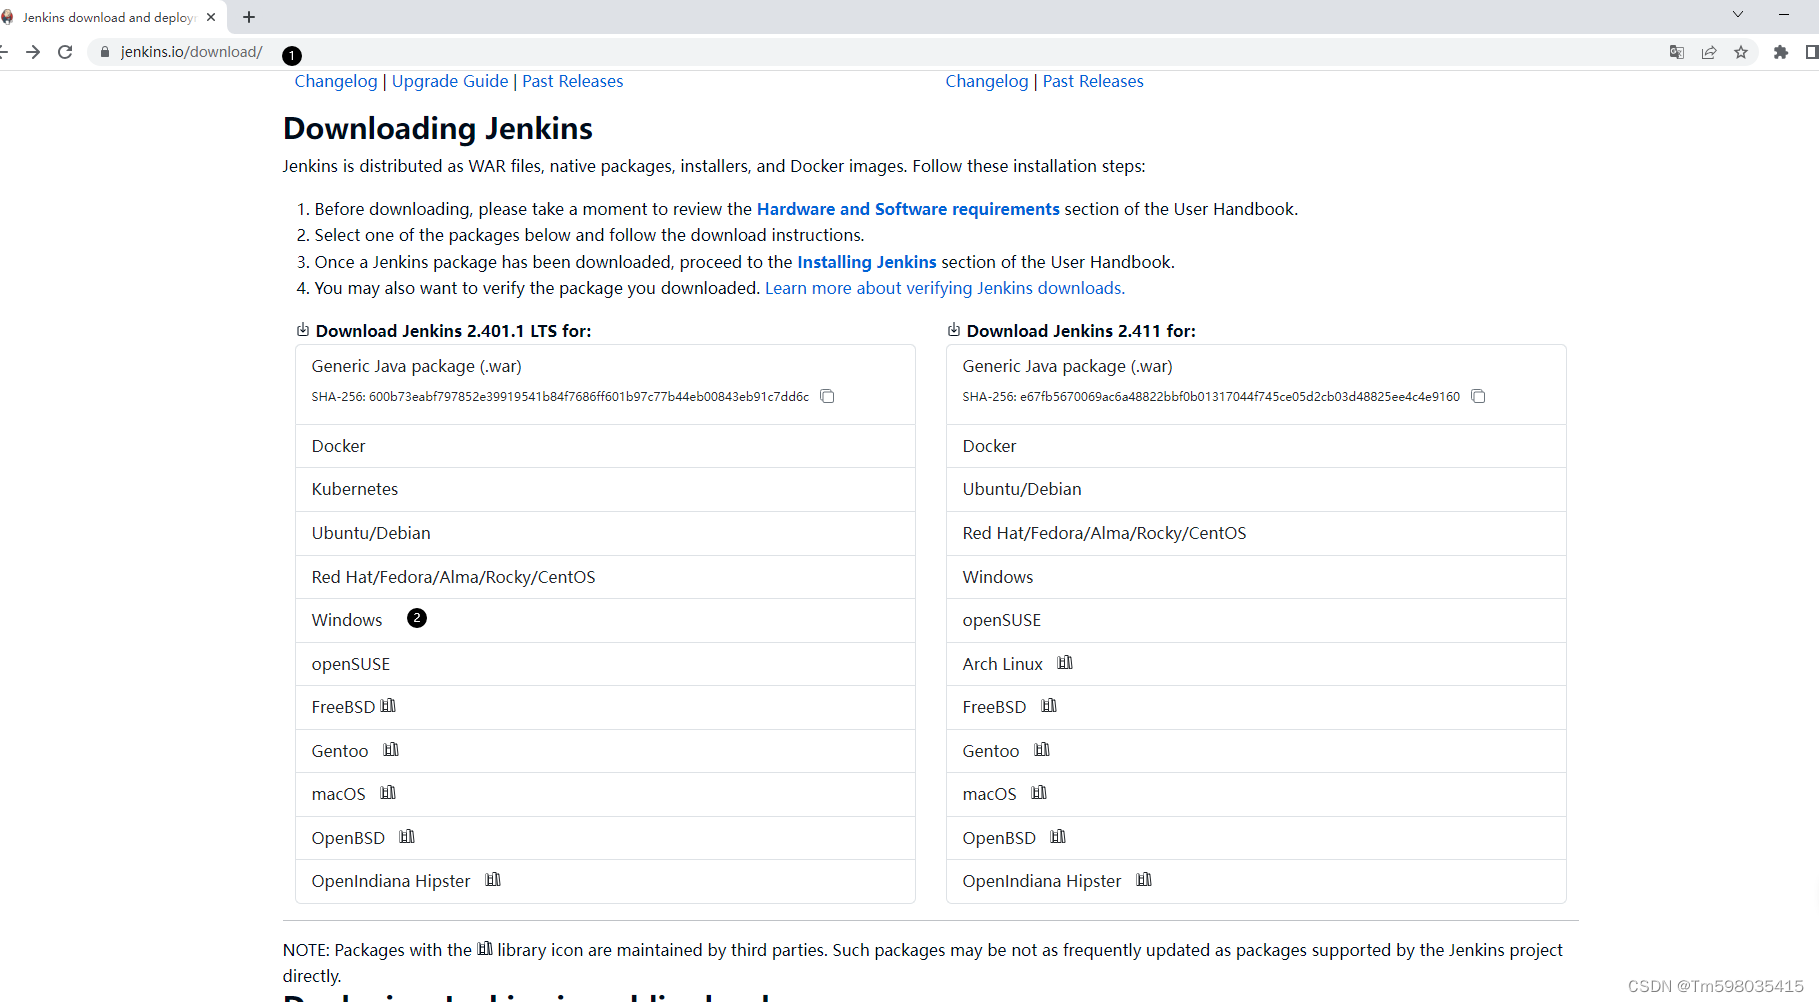
Task: Select OpenIndiana Hipster in weekly list
Action: click(1042, 881)
